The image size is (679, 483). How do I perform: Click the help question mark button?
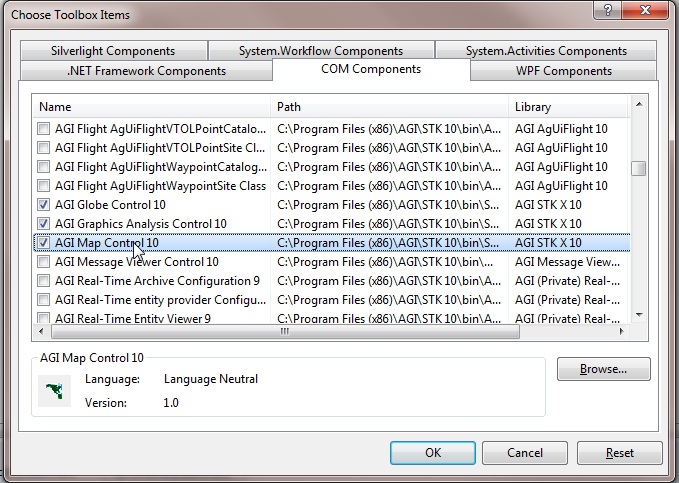pyautogui.click(x=603, y=10)
